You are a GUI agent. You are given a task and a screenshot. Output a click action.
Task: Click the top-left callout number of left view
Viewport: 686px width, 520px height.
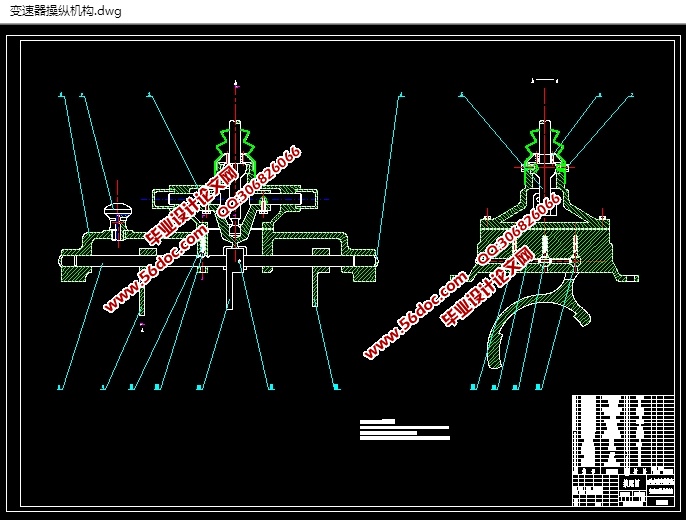tap(62, 96)
